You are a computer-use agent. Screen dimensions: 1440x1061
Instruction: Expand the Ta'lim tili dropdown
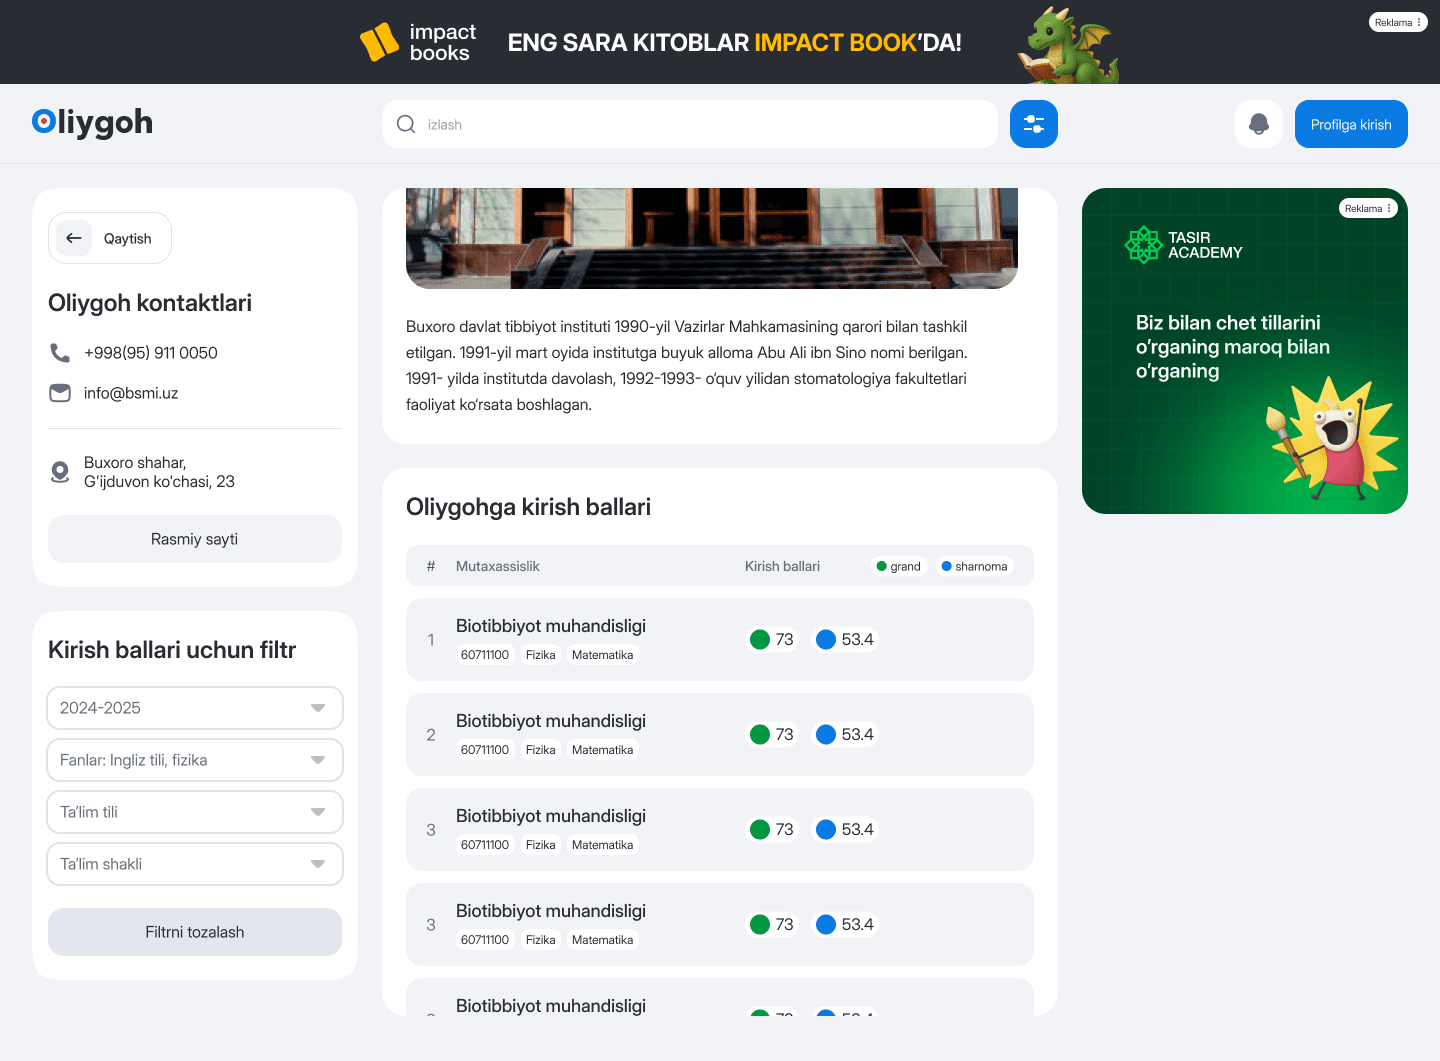(195, 812)
